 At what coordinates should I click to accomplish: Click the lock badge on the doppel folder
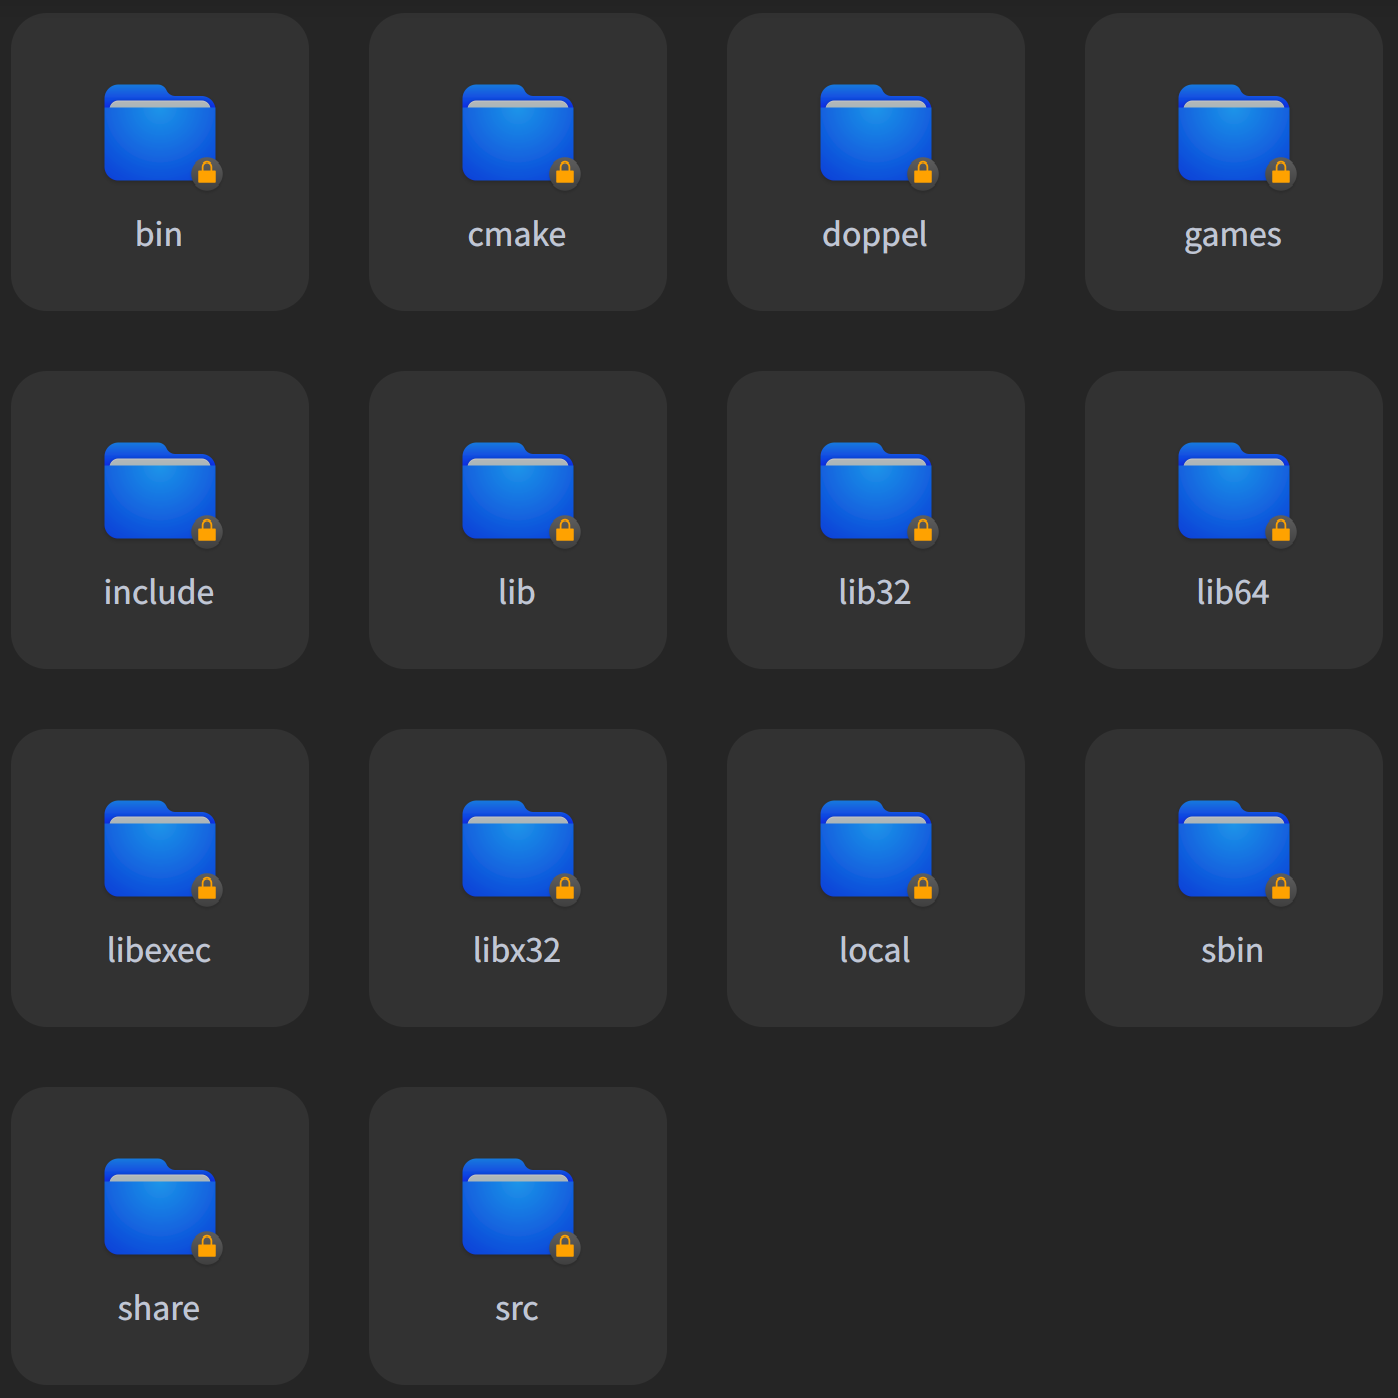923,173
